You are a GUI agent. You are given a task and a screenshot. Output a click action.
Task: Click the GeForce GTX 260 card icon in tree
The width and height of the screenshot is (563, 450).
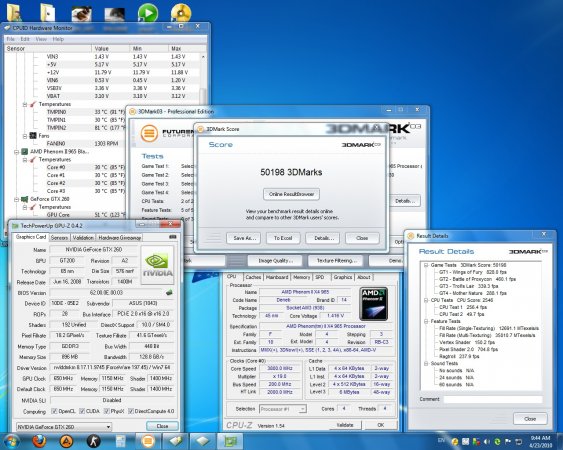click(24, 199)
